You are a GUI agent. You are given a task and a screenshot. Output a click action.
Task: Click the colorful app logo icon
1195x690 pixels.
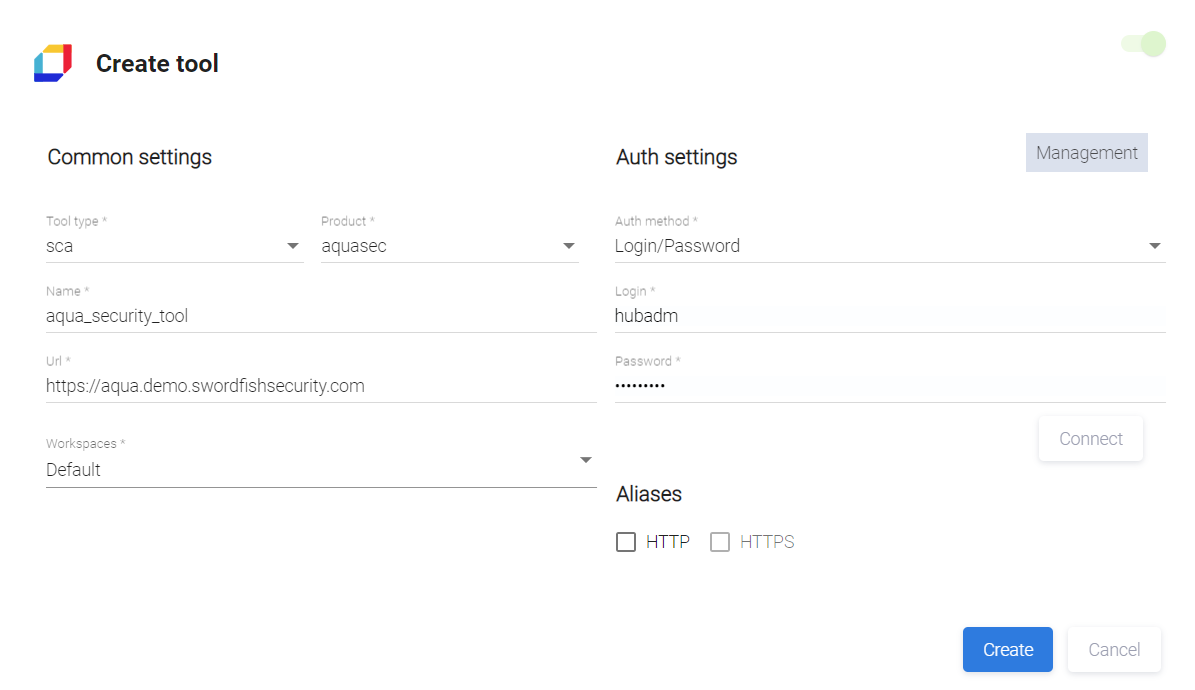[x=53, y=63]
